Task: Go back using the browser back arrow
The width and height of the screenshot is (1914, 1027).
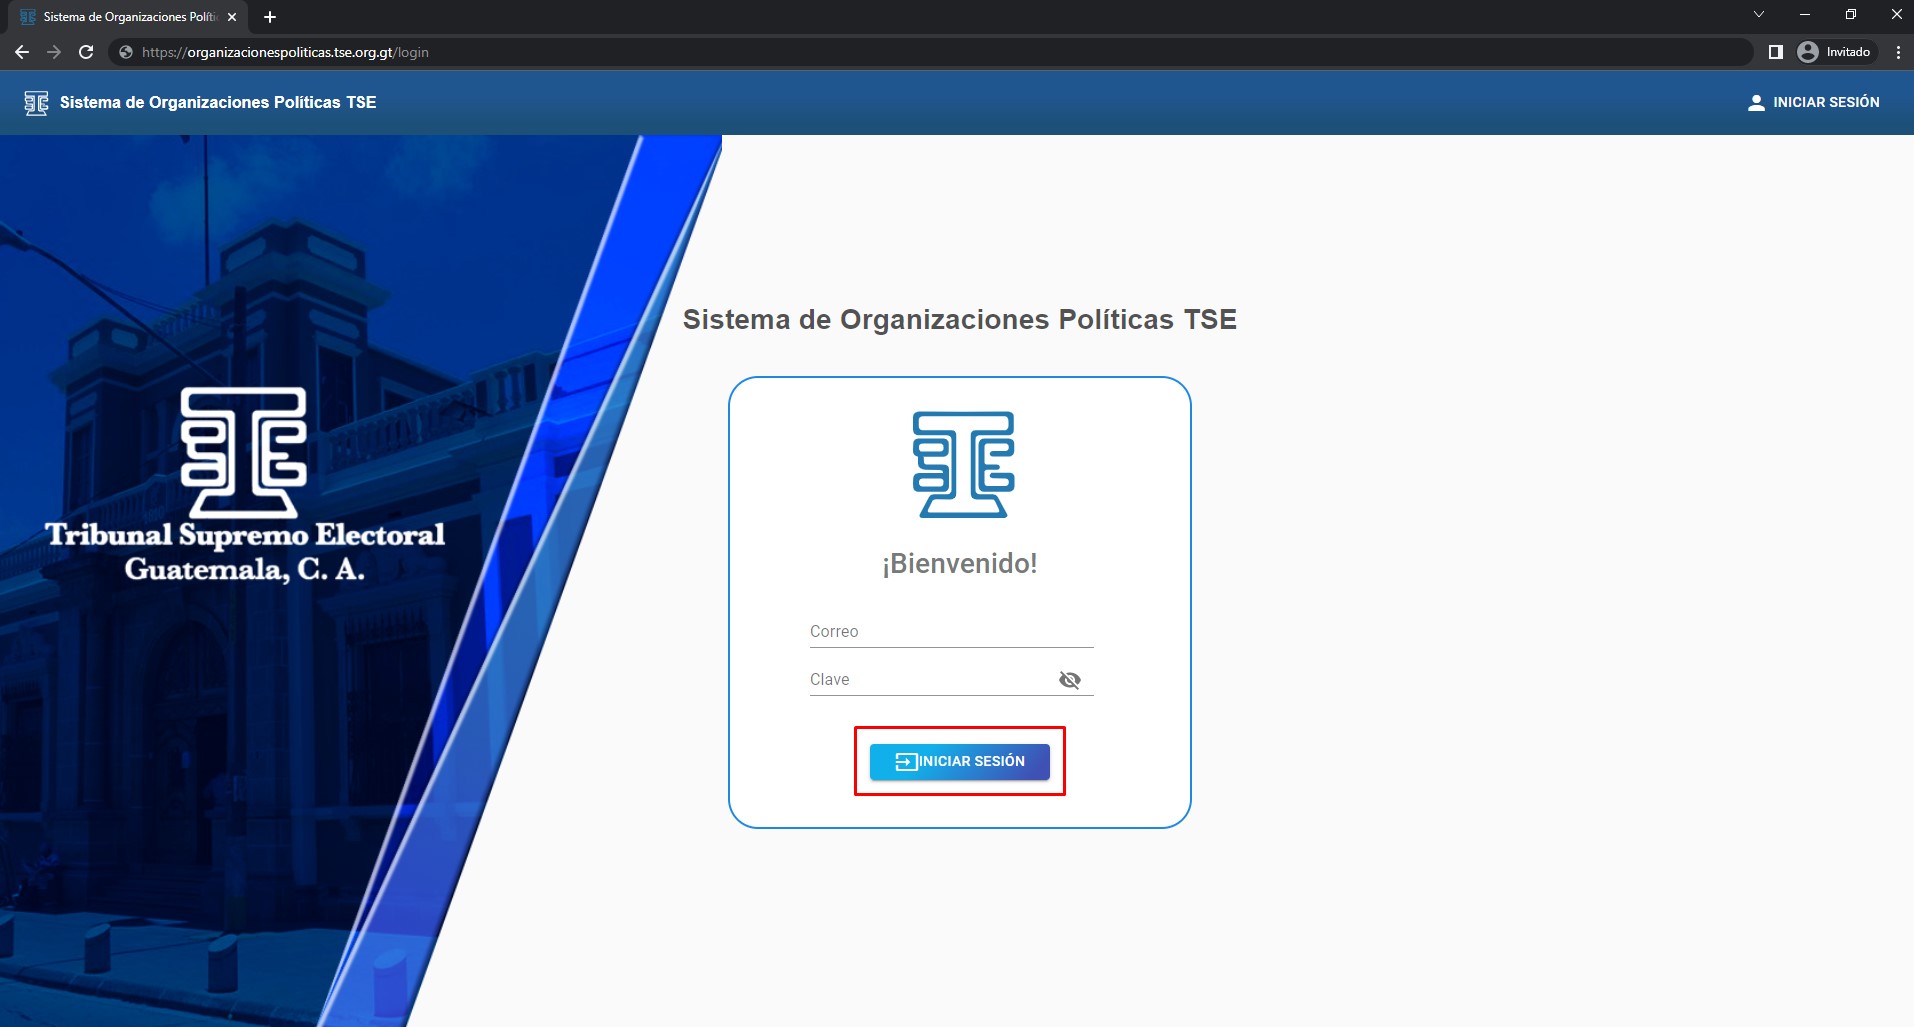Action: [x=22, y=52]
